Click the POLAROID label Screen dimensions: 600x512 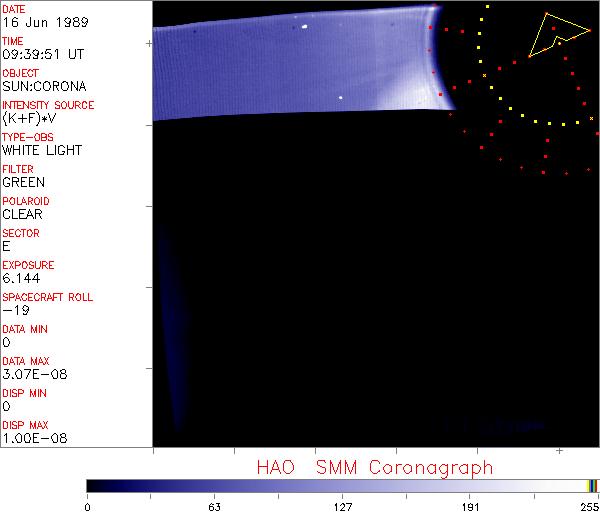[x=26, y=201]
